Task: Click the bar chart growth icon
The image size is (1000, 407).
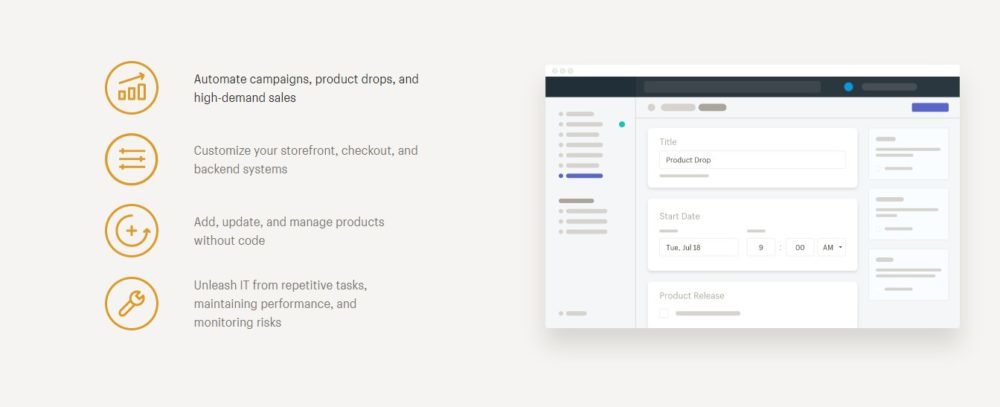Action: click(131, 87)
